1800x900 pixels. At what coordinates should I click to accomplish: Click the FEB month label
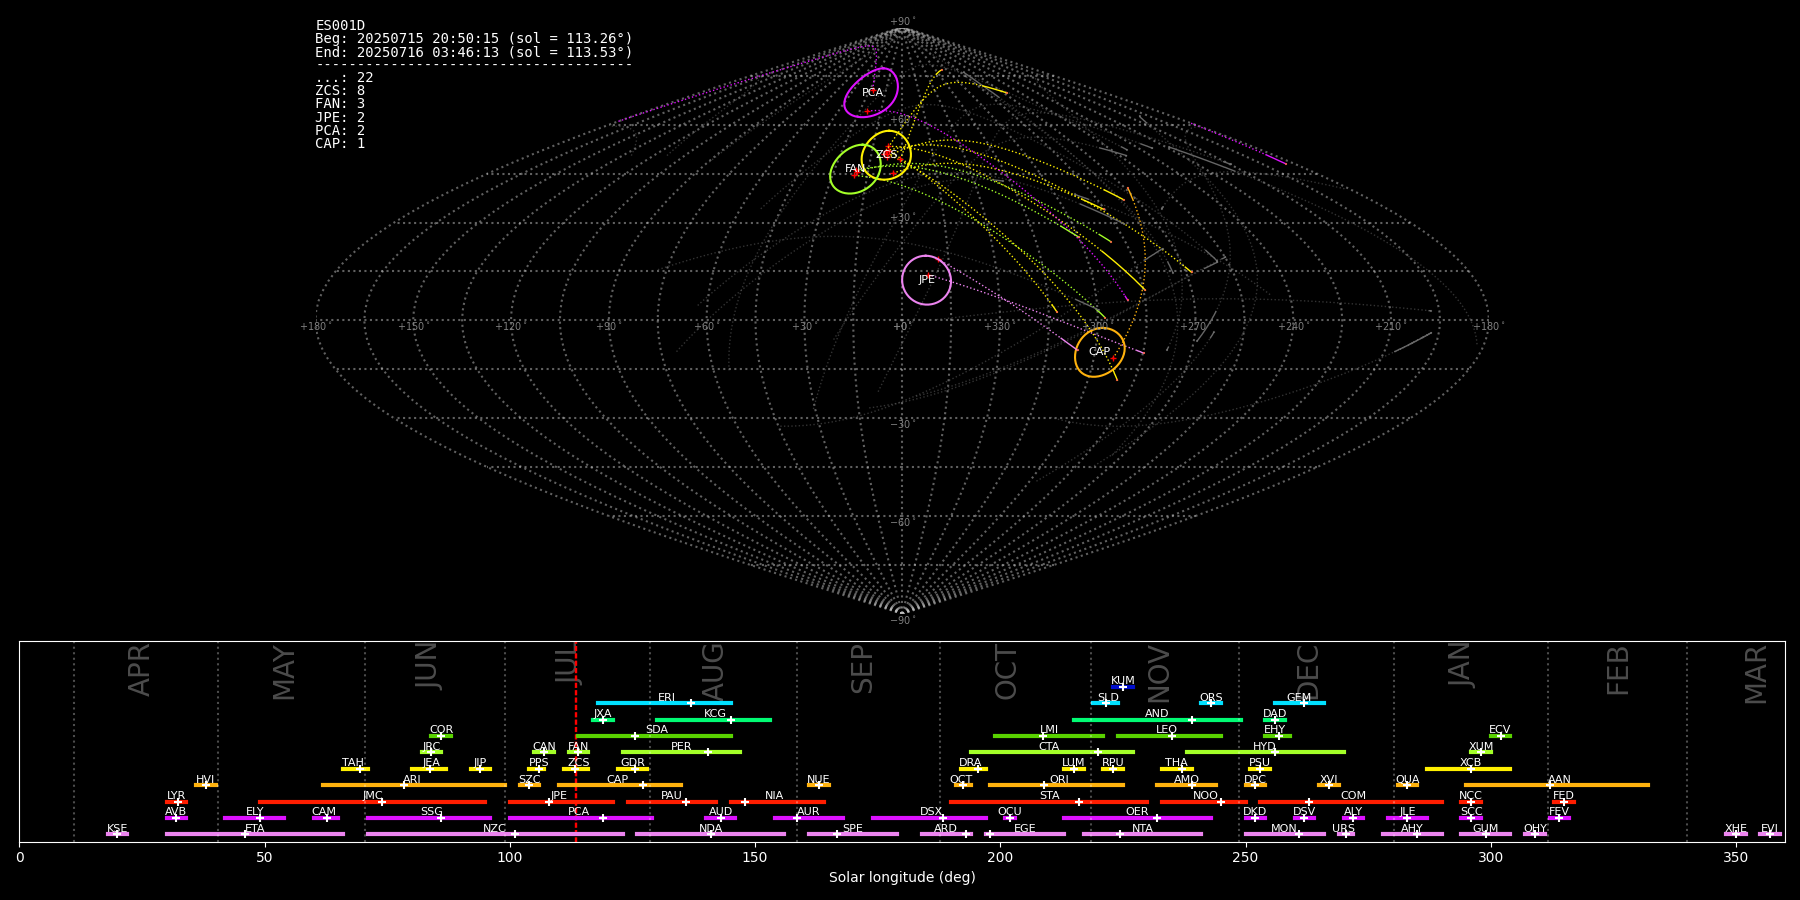[1618, 671]
